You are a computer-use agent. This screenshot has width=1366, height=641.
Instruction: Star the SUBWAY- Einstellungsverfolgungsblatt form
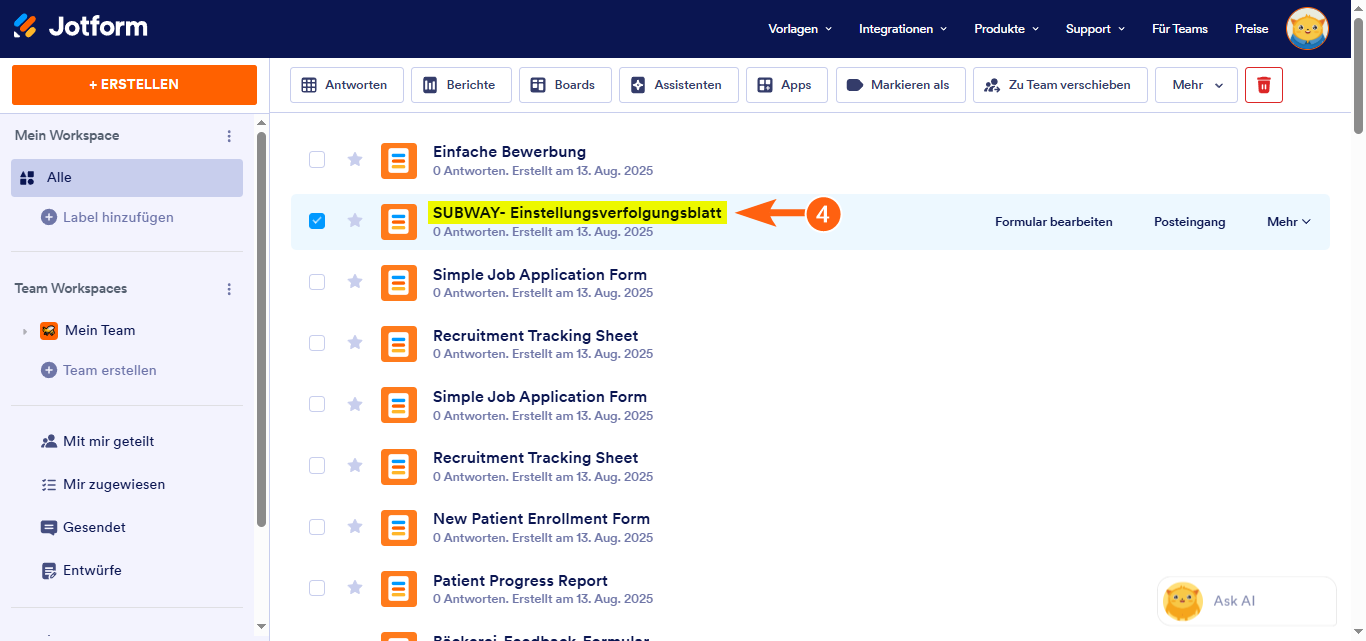355,221
